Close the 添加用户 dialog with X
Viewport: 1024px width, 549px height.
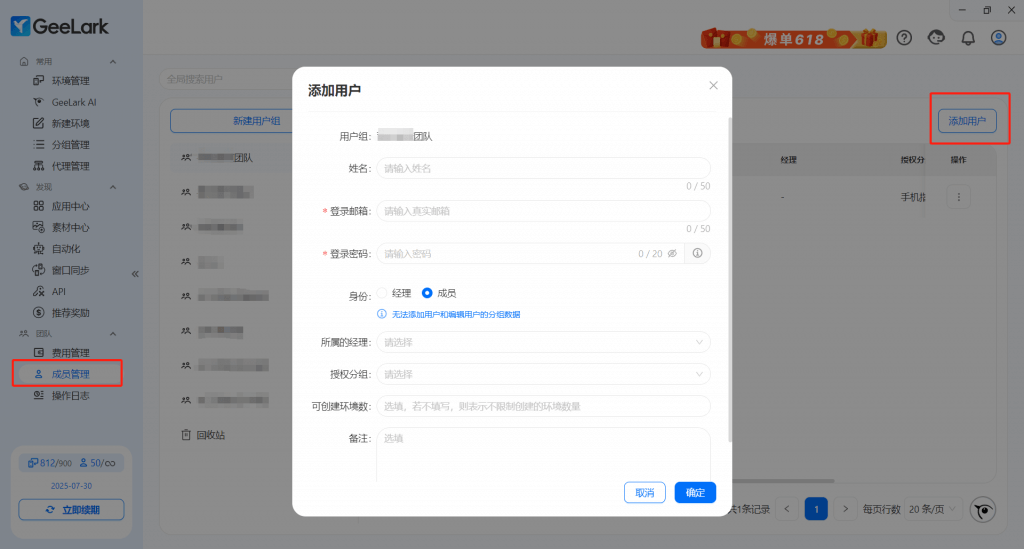tap(713, 86)
